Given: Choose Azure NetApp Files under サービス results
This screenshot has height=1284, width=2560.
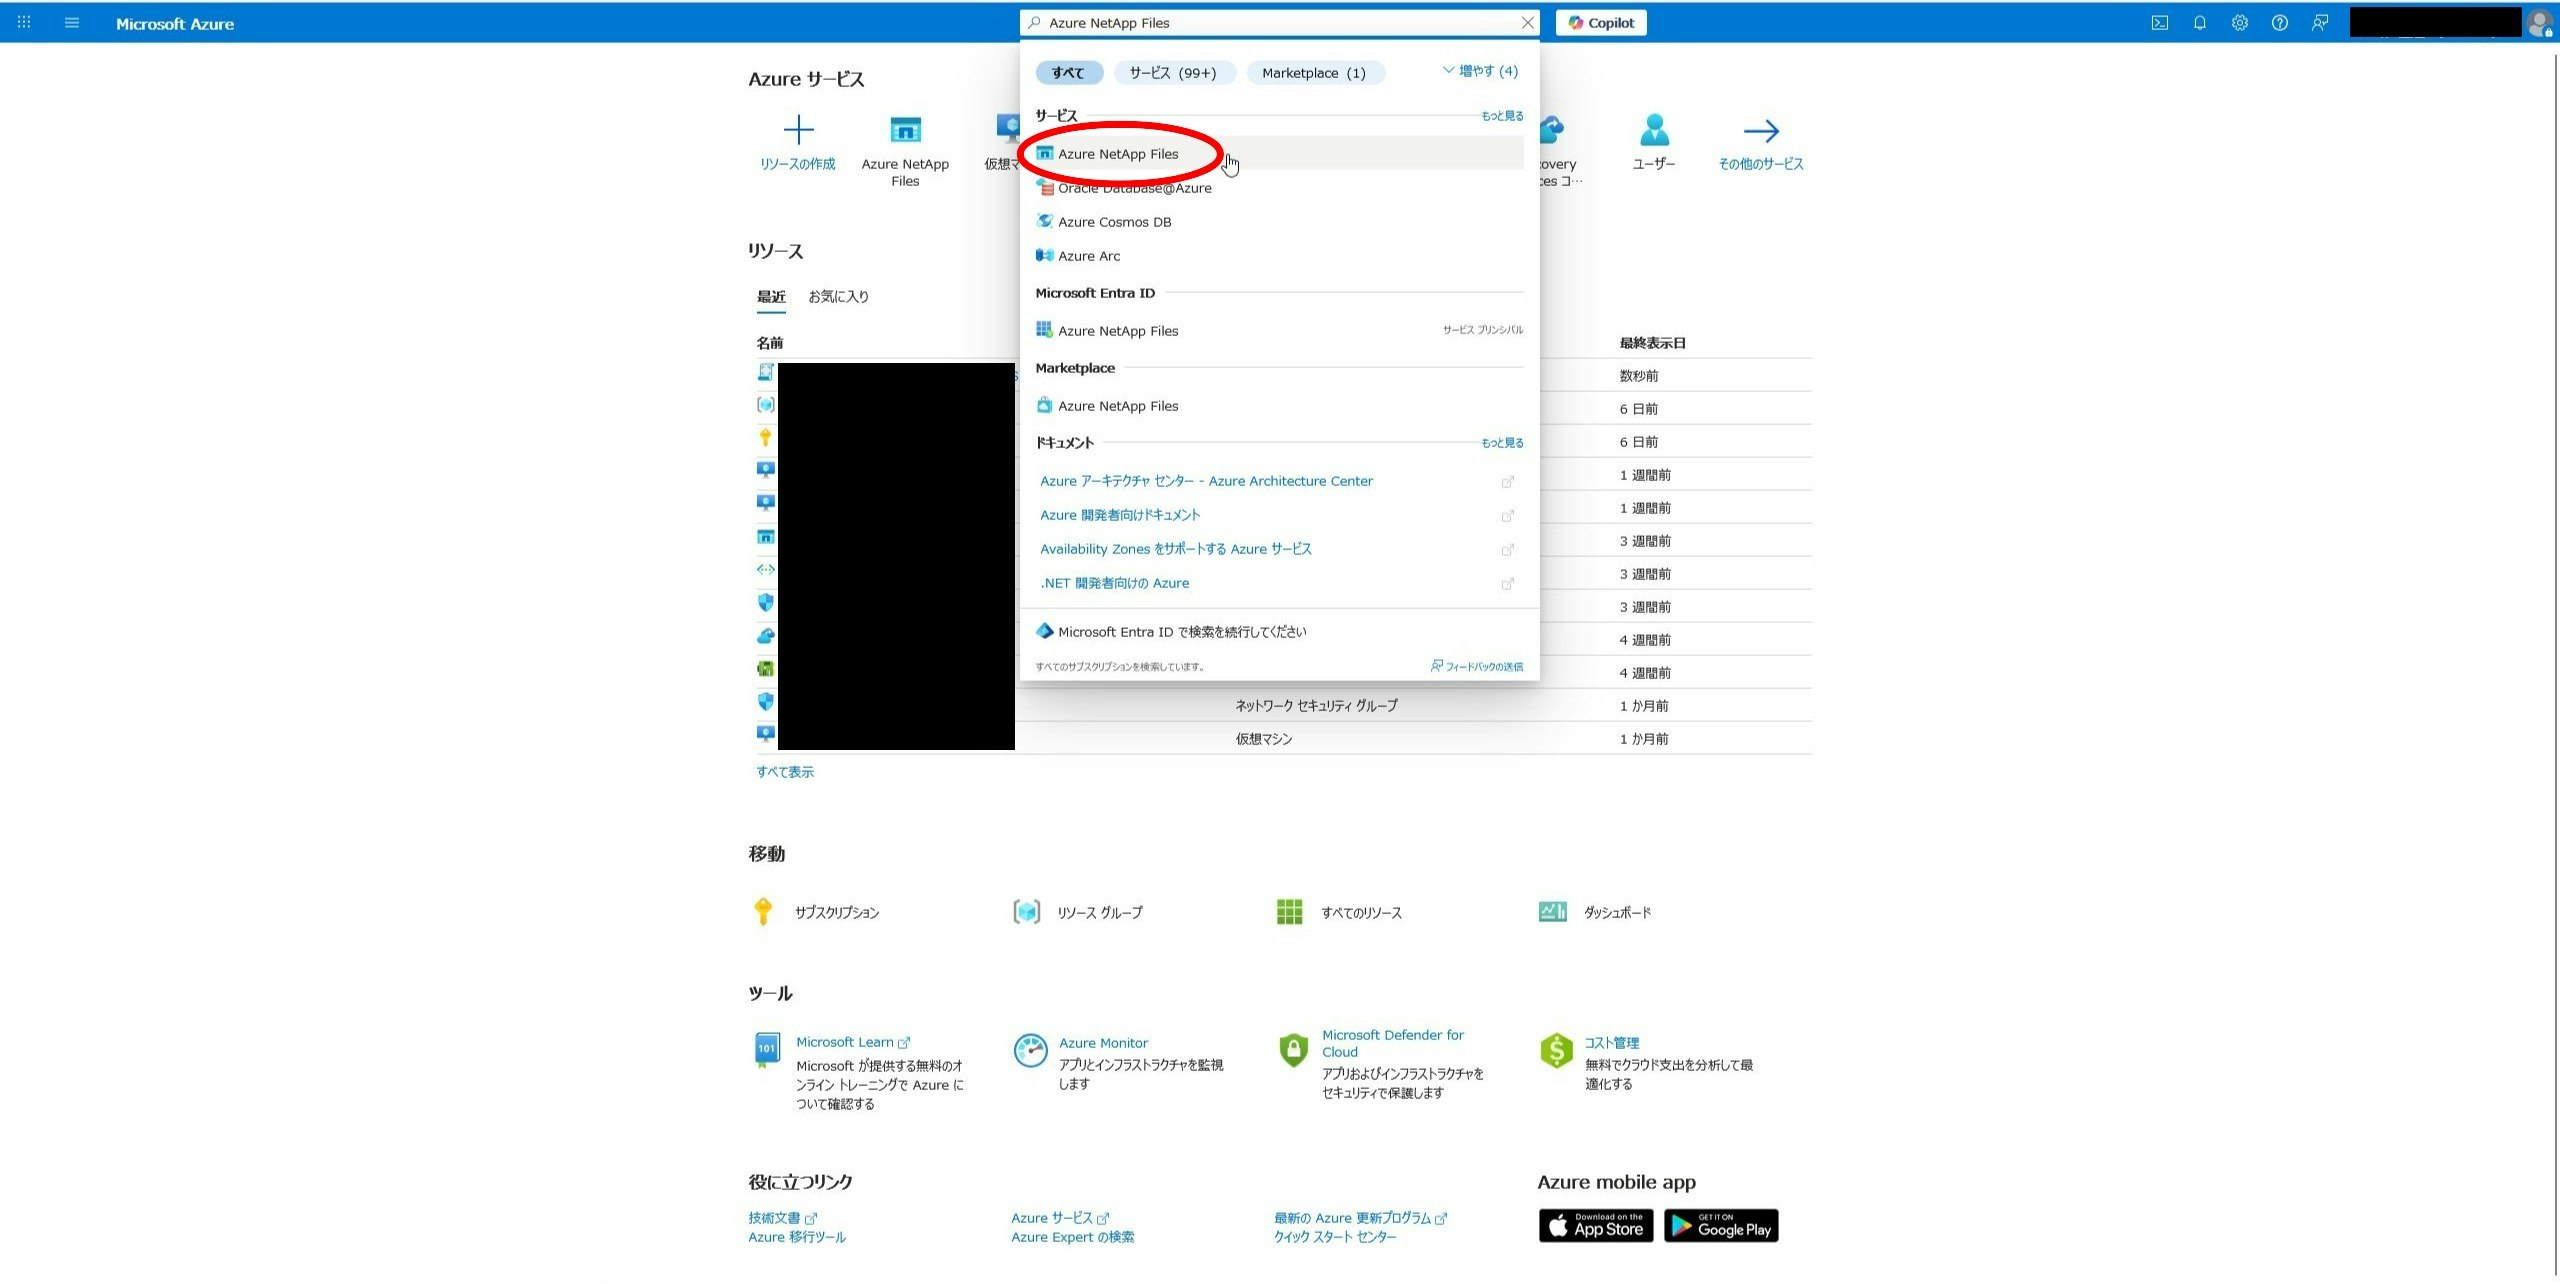Looking at the screenshot, I should click(1118, 154).
